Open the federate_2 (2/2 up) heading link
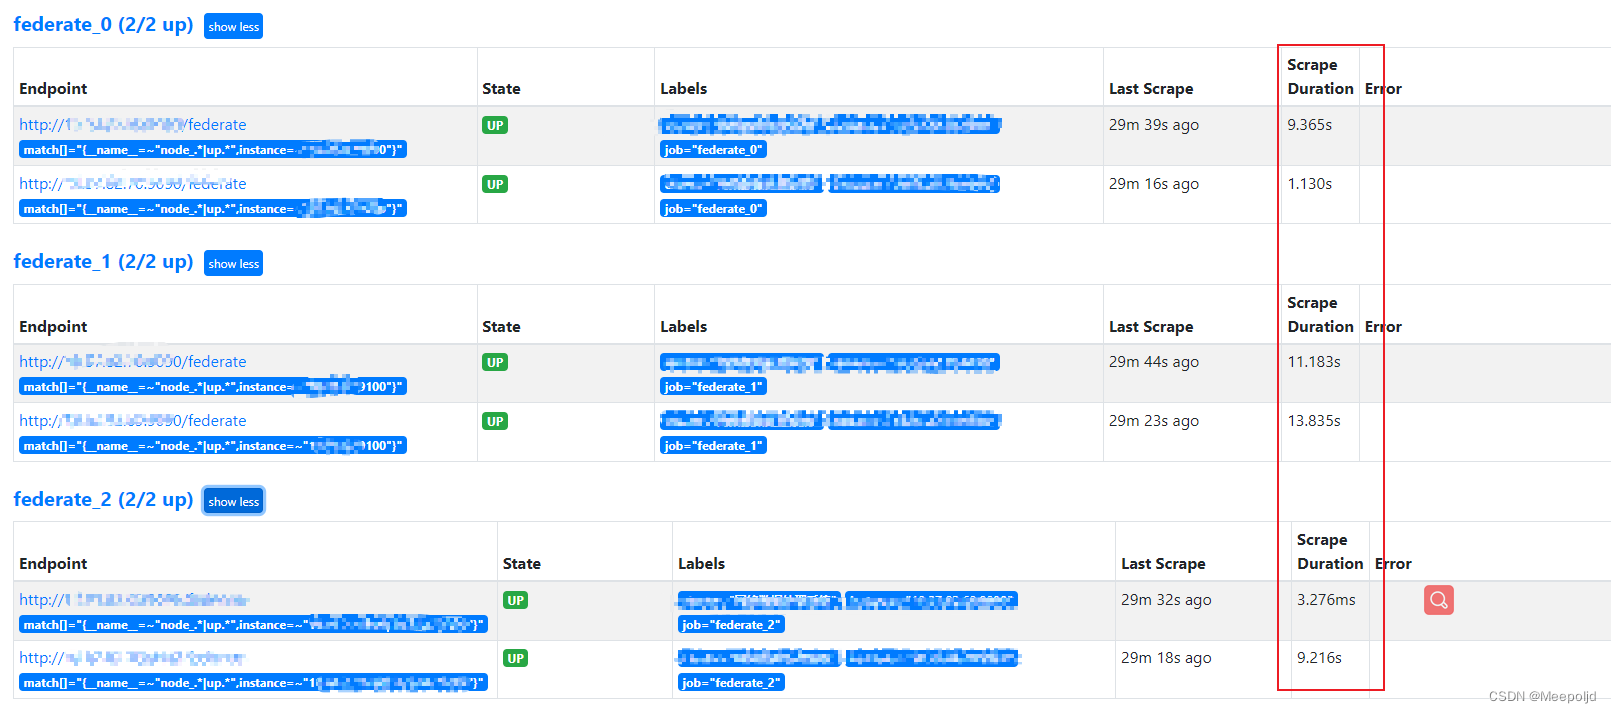1611x713 pixels. tap(103, 500)
